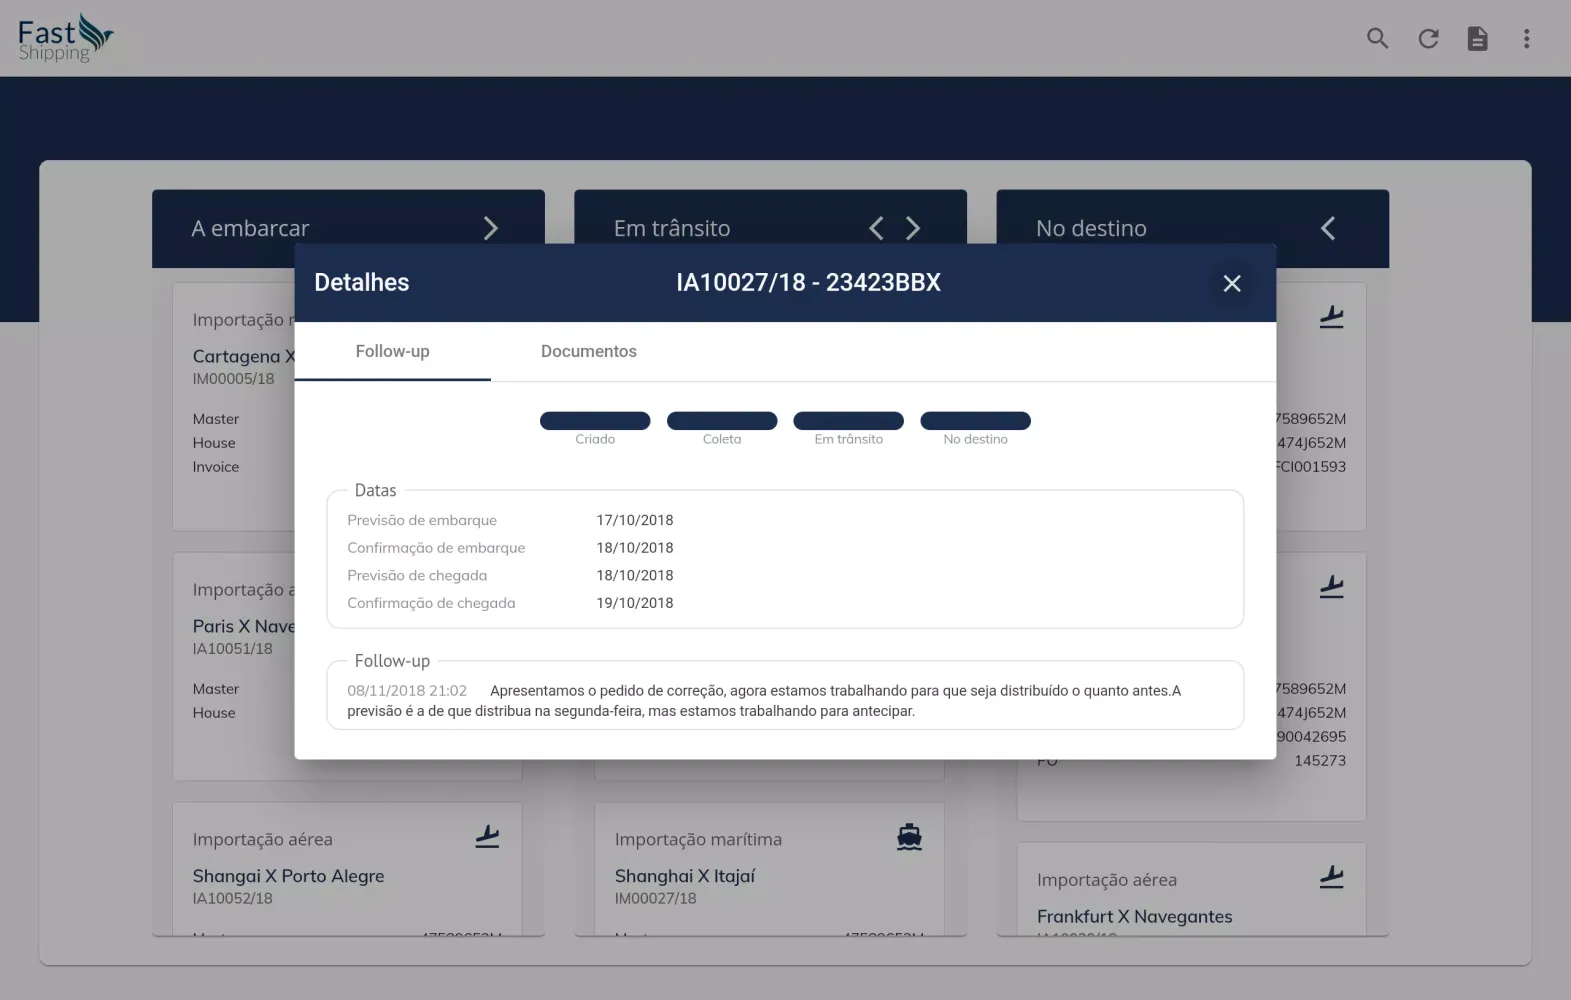Image resolution: width=1571 pixels, height=1000 pixels.
Task: Click the search magnifier icon
Action: point(1377,38)
